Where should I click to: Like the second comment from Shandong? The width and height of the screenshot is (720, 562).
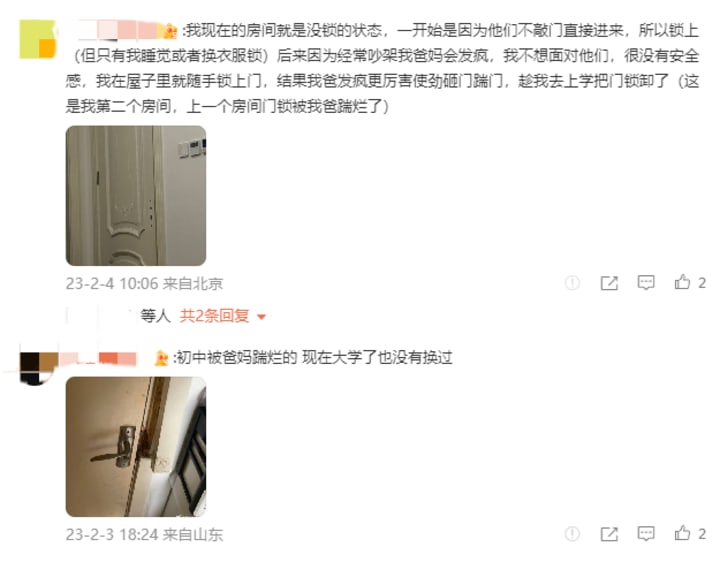coord(682,533)
